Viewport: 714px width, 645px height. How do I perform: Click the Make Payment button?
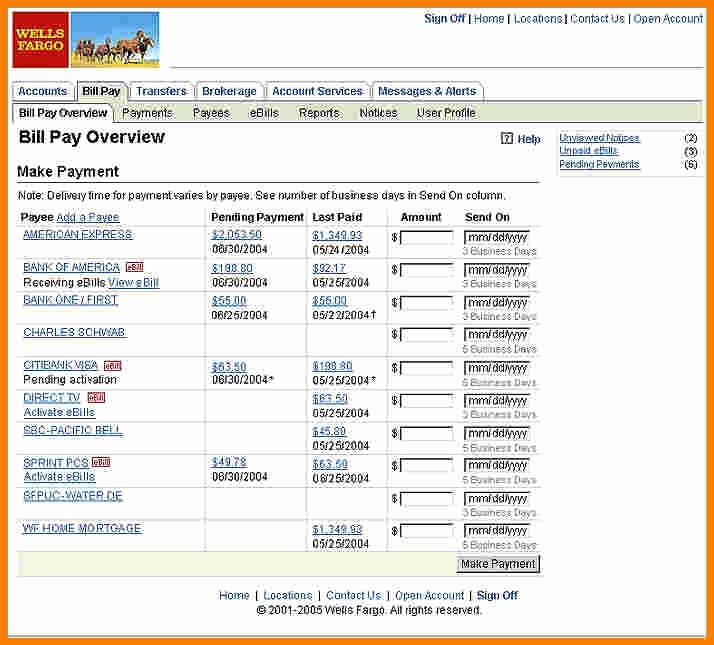(x=498, y=564)
